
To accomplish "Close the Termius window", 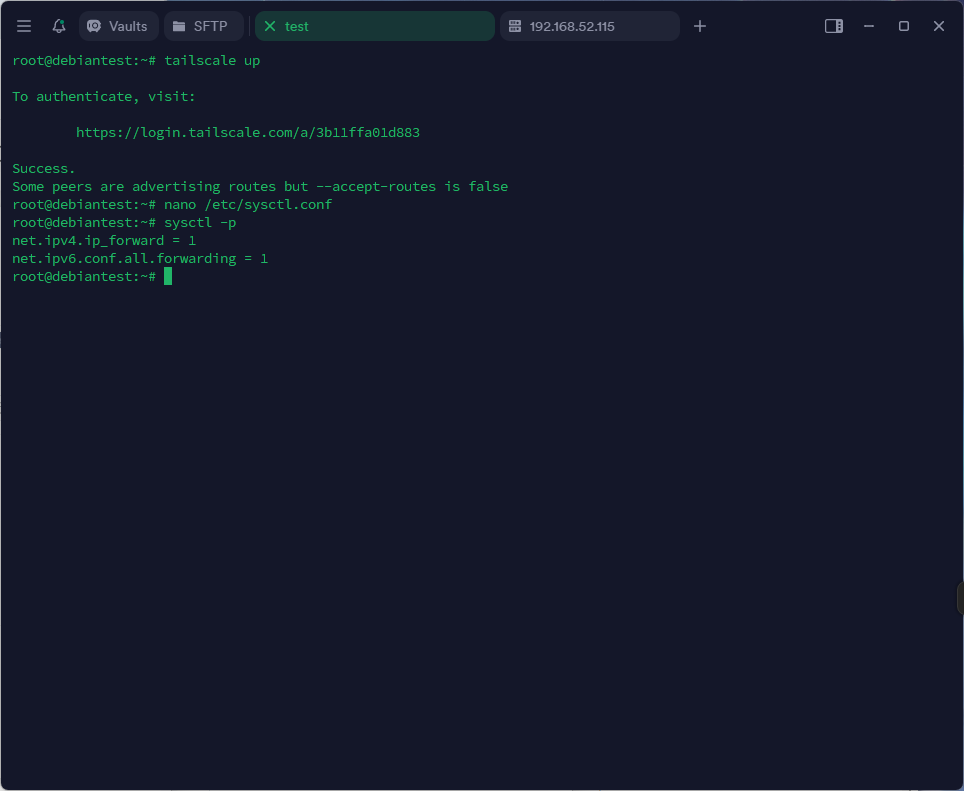I will click(939, 26).
